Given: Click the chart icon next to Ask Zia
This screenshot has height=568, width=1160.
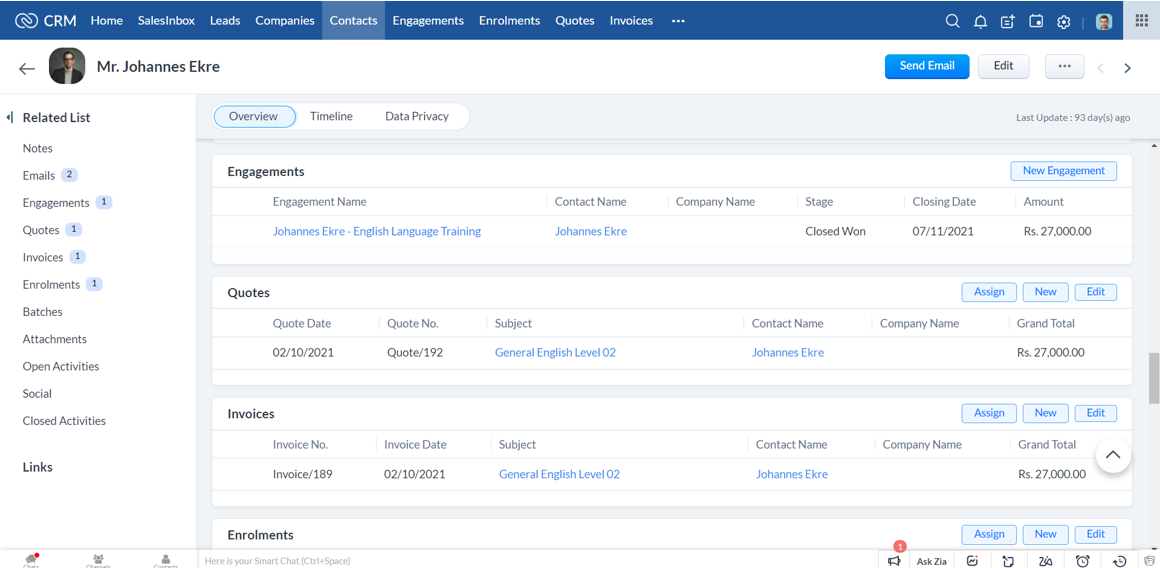Looking at the screenshot, I should click(x=973, y=561).
